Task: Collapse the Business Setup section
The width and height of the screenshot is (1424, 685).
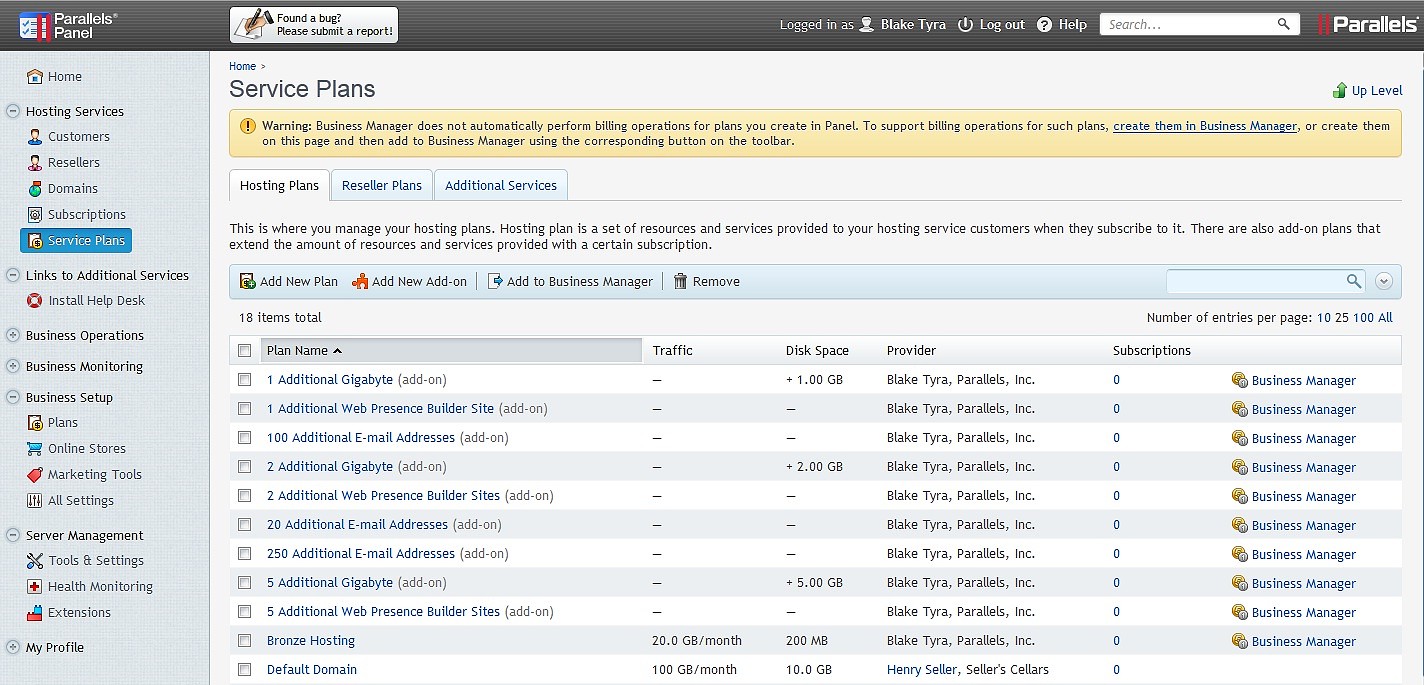Action: click(13, 397)
